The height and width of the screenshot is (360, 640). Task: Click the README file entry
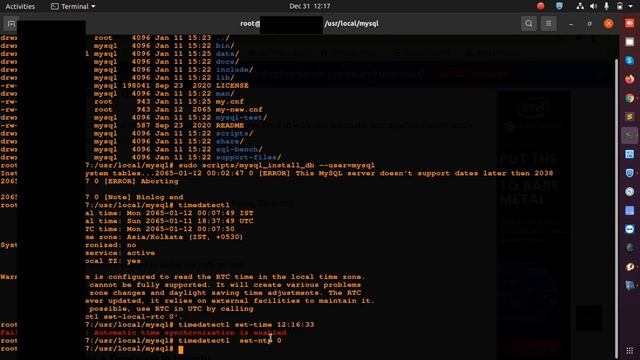click(x=230, y=125)
